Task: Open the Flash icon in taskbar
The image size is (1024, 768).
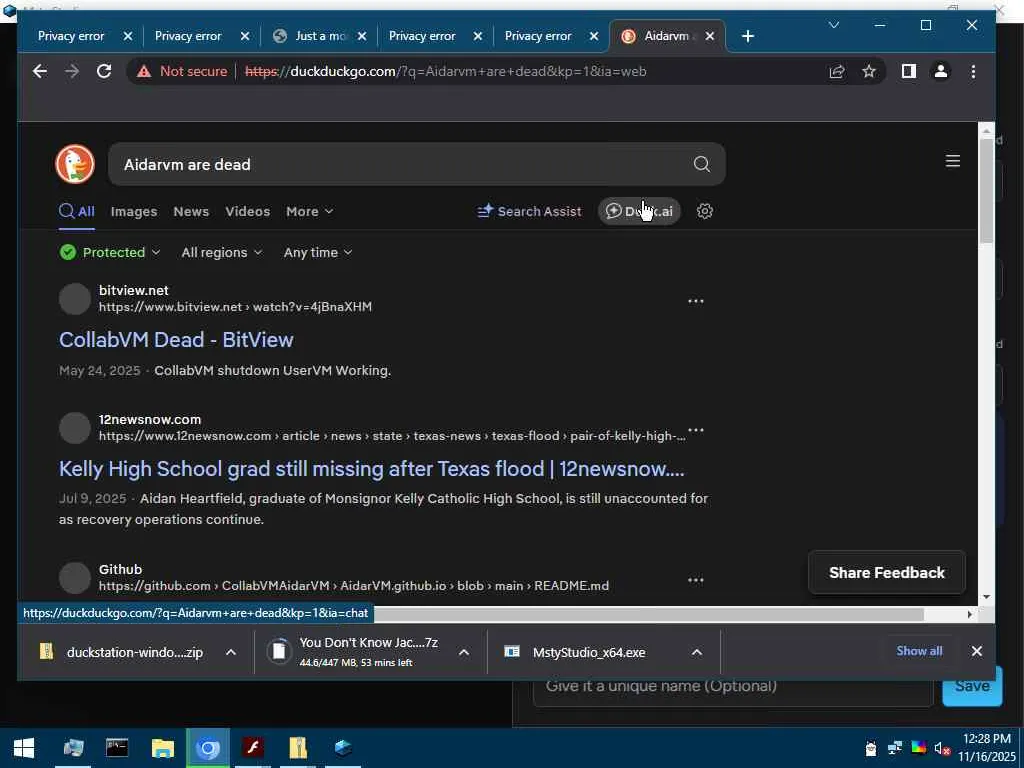Action: pos(253,748)
